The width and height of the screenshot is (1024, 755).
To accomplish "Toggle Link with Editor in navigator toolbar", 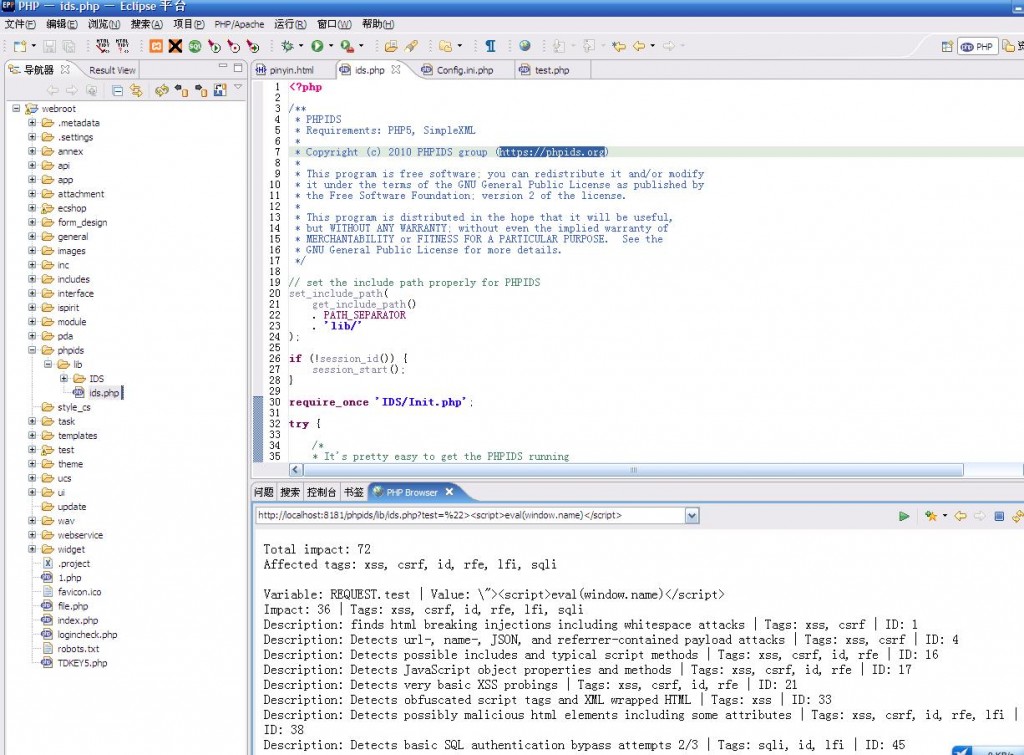I will [137, 91].
